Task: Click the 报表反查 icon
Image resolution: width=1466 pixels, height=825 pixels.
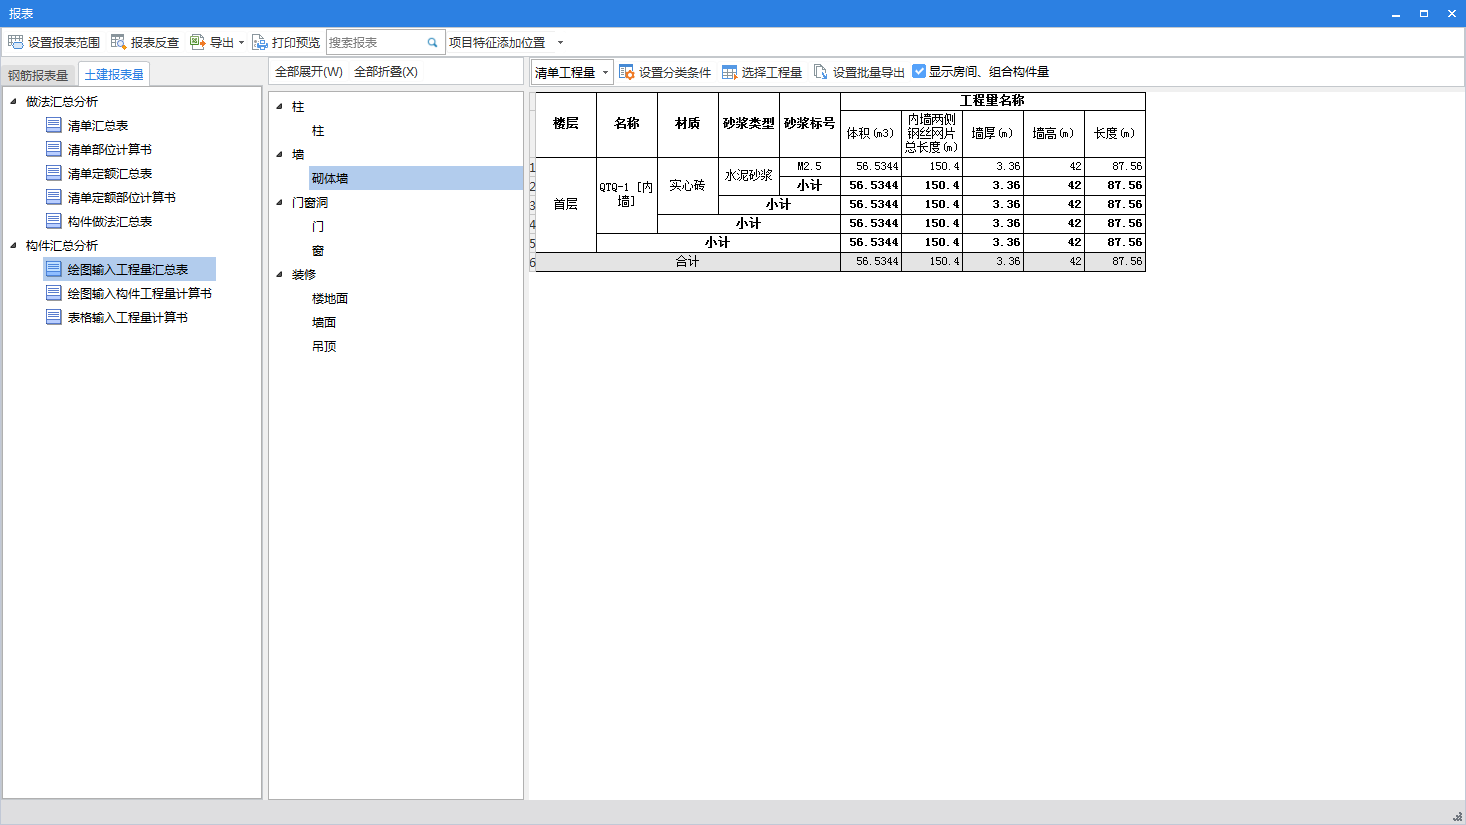Action: [118, 42]
